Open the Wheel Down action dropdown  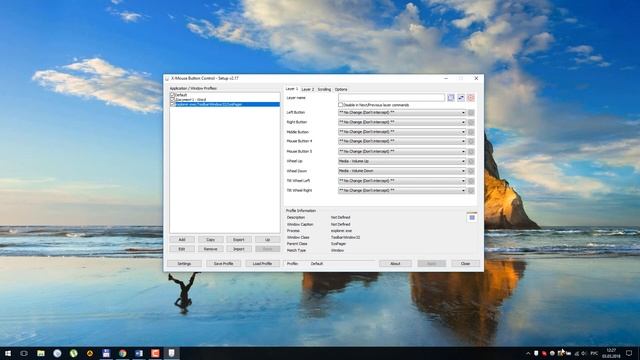coord(402,171)
